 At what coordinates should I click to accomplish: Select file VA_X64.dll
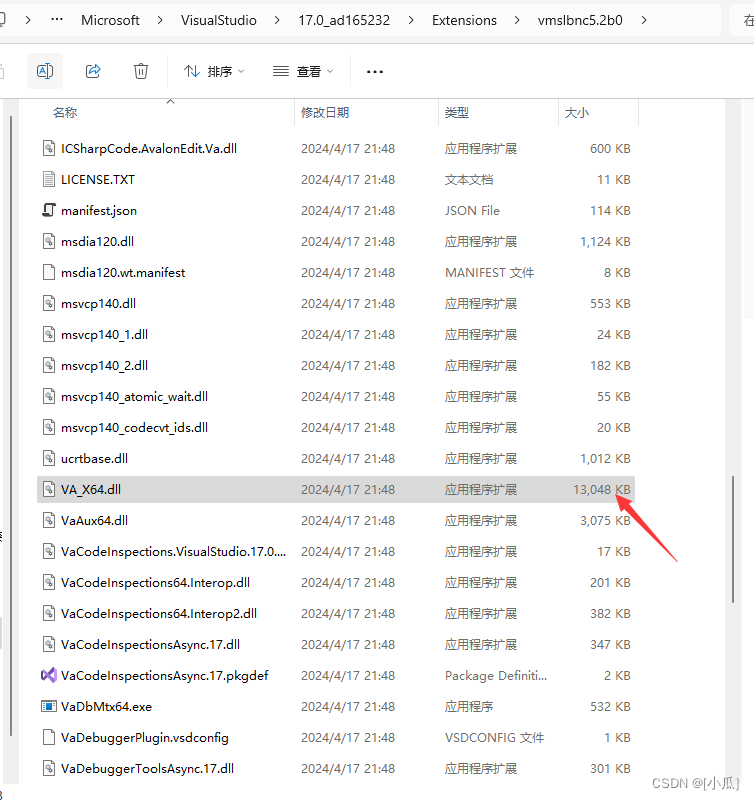336,489
